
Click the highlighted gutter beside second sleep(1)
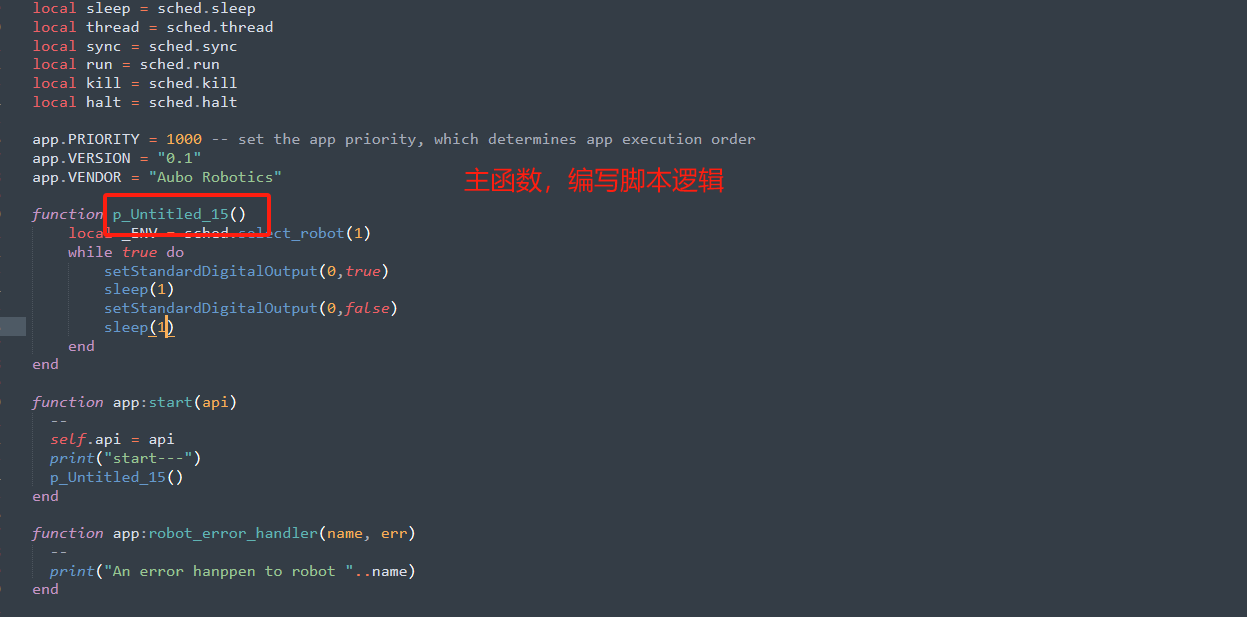click(13, 327)
